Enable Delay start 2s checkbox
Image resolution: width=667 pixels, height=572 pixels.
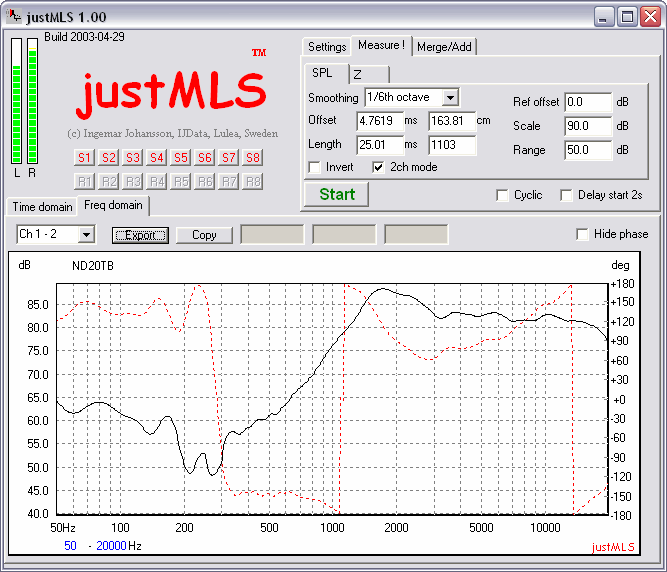pos(566,195)
